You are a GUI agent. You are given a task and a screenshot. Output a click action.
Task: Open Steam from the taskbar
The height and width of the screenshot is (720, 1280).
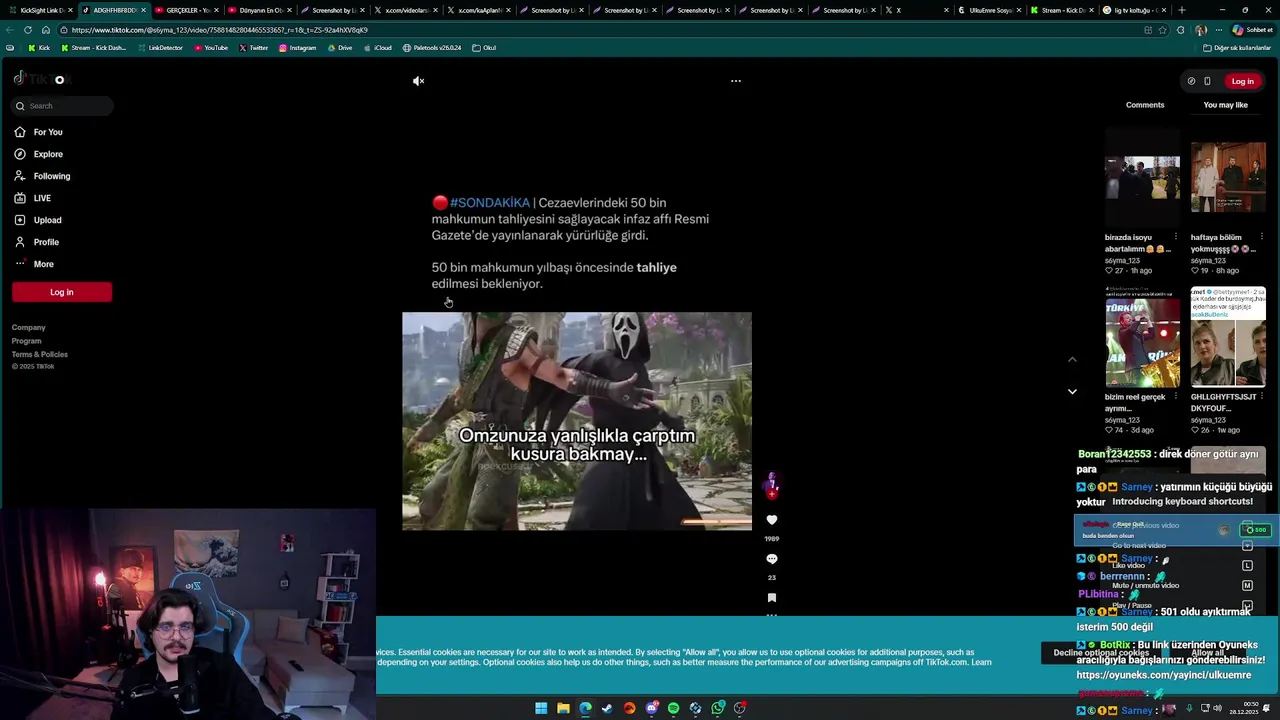[607, 708]
